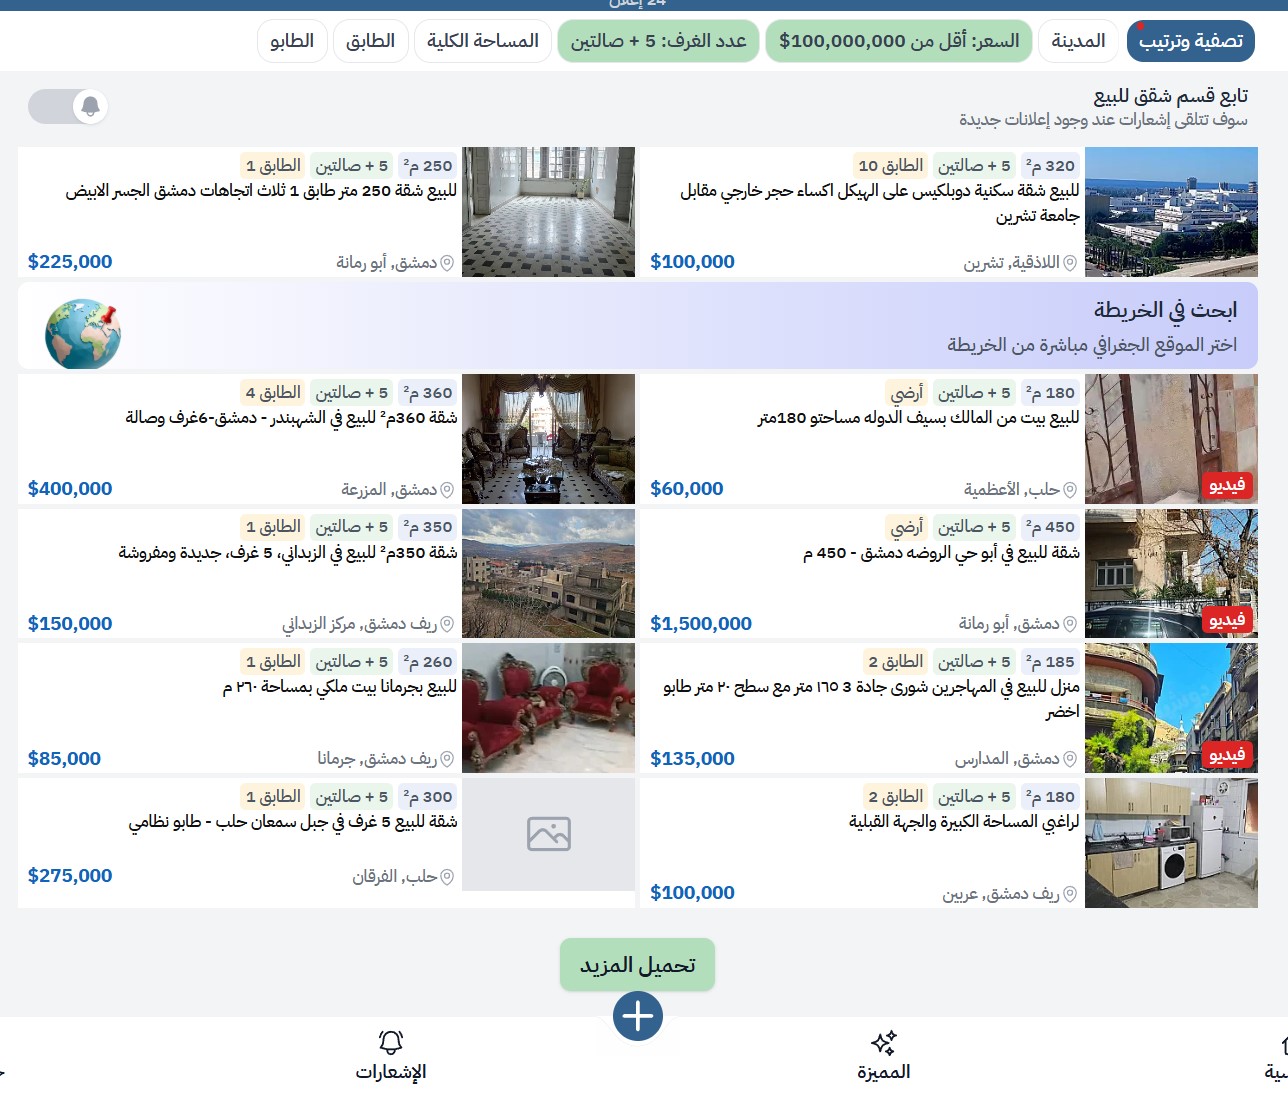The height and width of the screenshot is (1094, 1288).
Task: Open thumbnail of 350 m² الزبداني apartment
Action: (x=548, y=574)
